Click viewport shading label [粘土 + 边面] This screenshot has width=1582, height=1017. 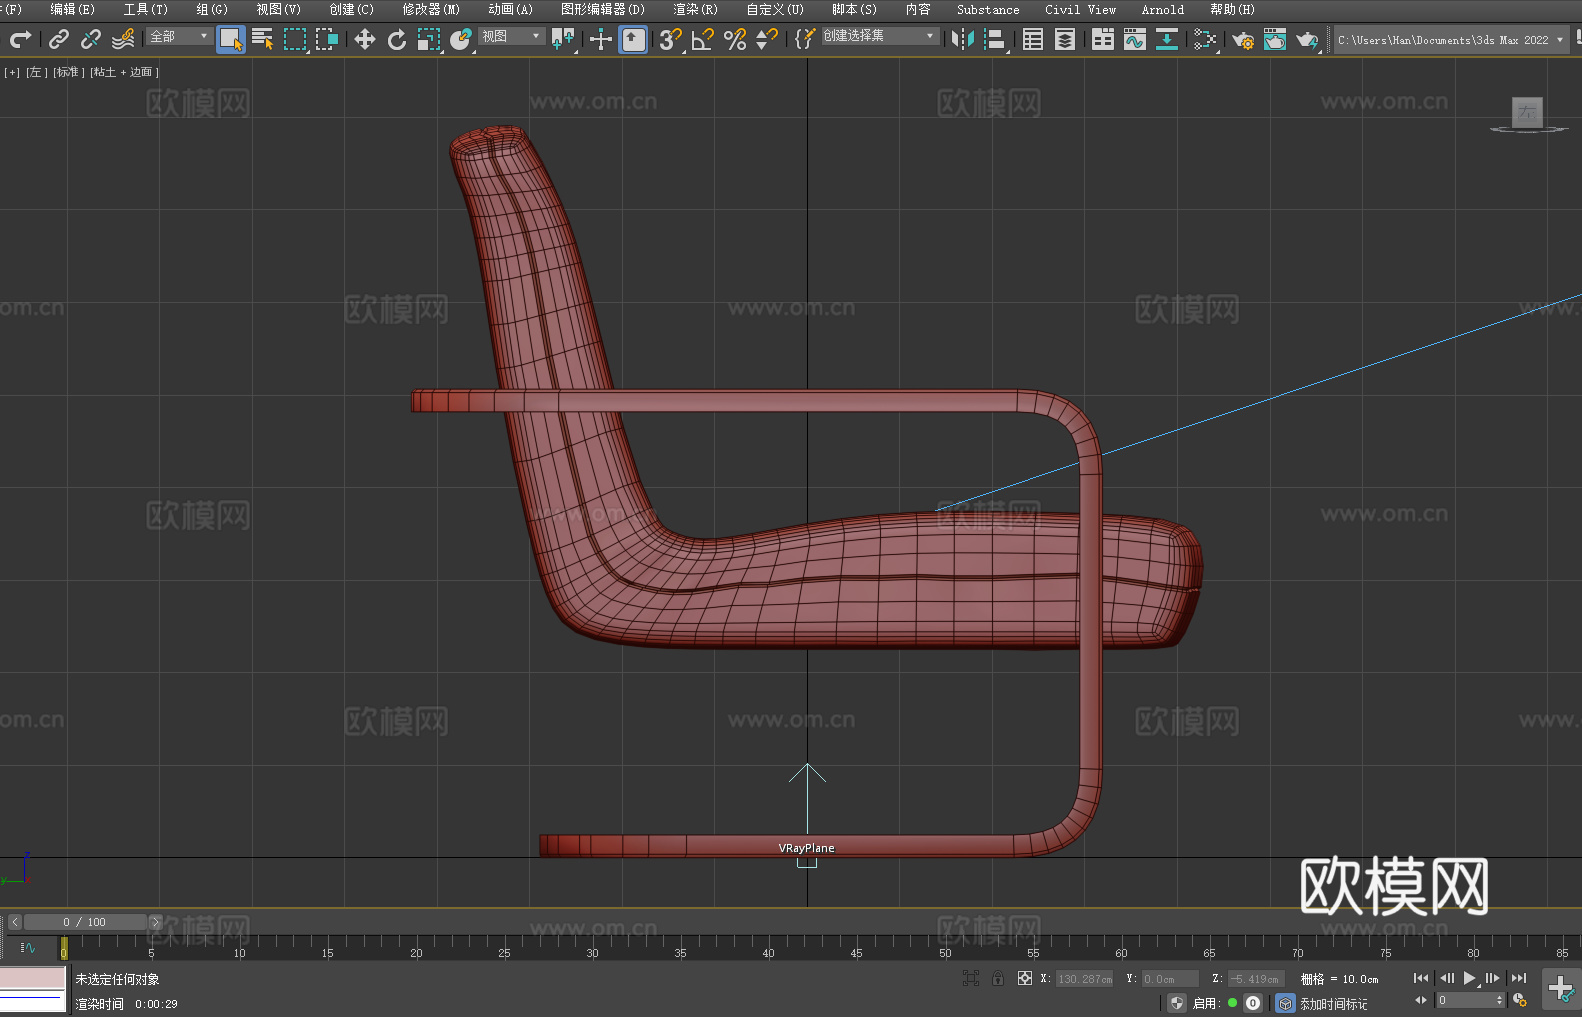124,72
